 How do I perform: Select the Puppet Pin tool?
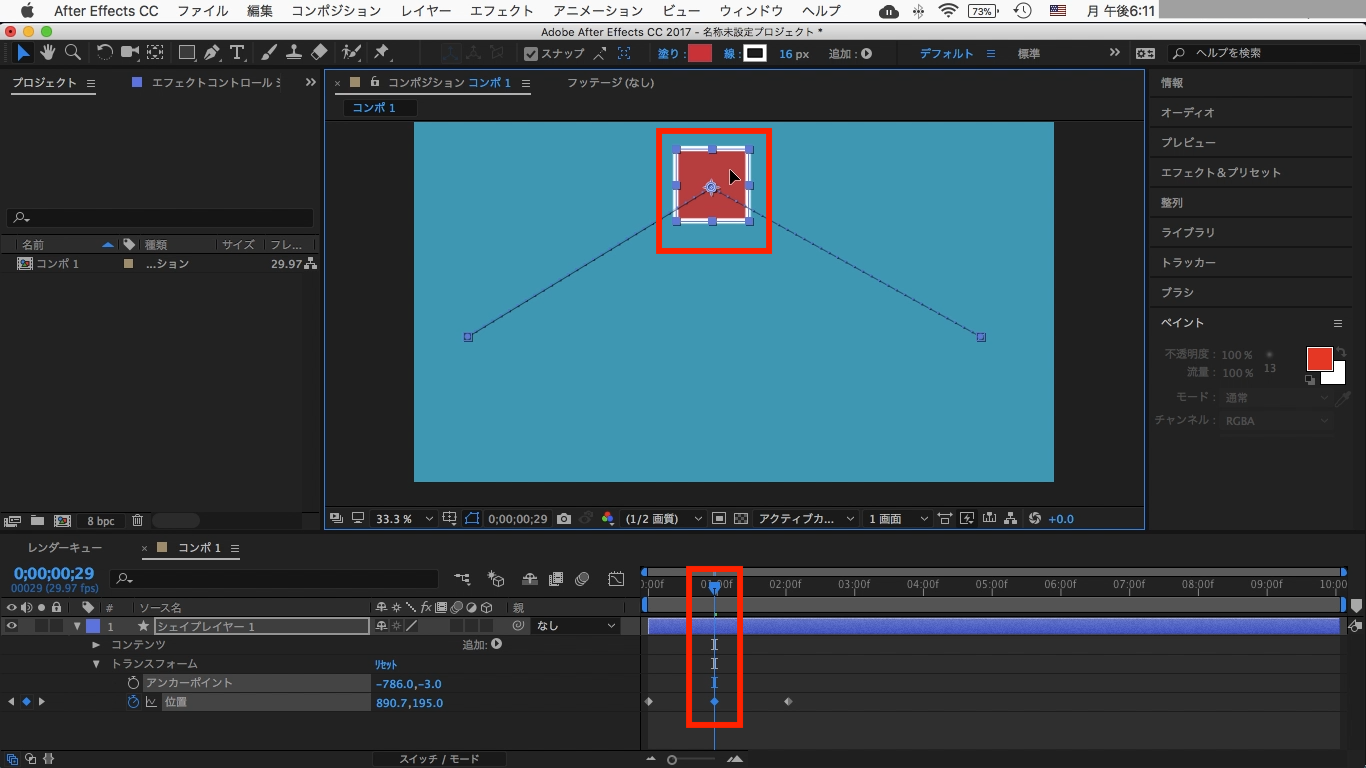pos(381,53)
